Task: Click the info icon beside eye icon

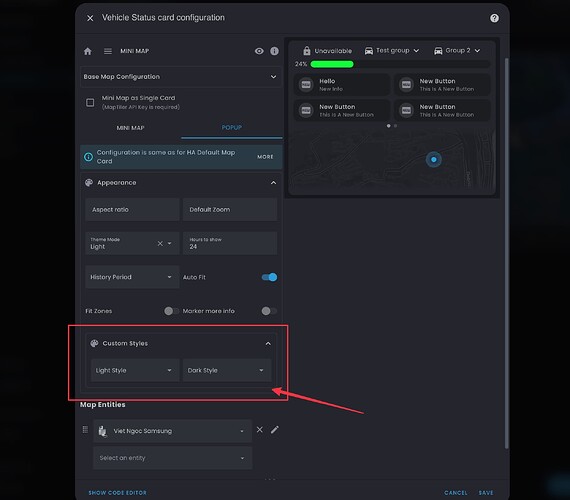Action: 274,51
